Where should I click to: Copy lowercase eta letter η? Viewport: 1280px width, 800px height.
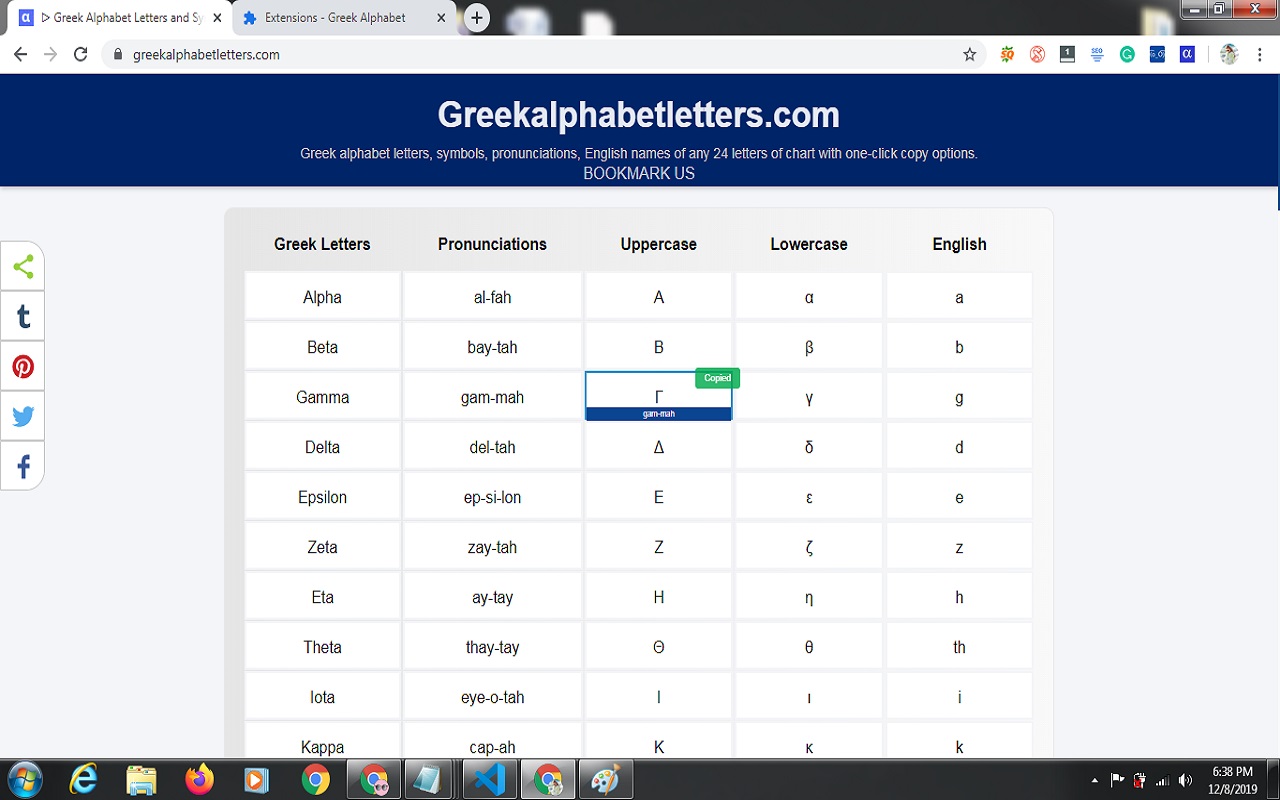point(809,597)
